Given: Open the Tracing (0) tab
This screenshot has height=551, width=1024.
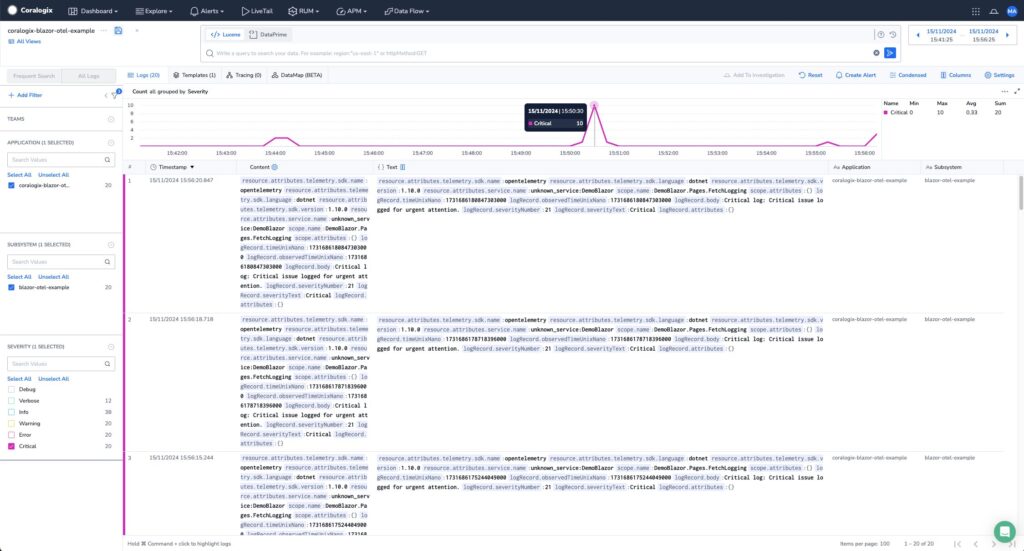Looking at the screenshot, I should 244,75.
